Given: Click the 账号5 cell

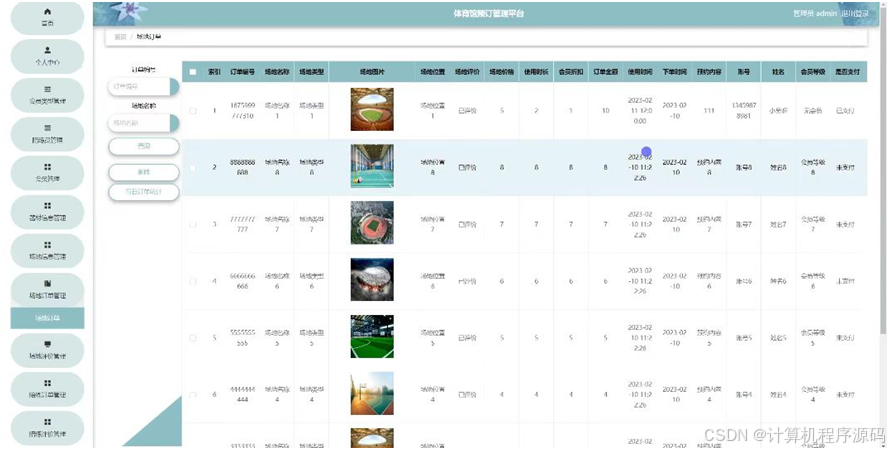Looking at the screenshot, I should click(743, 338).
